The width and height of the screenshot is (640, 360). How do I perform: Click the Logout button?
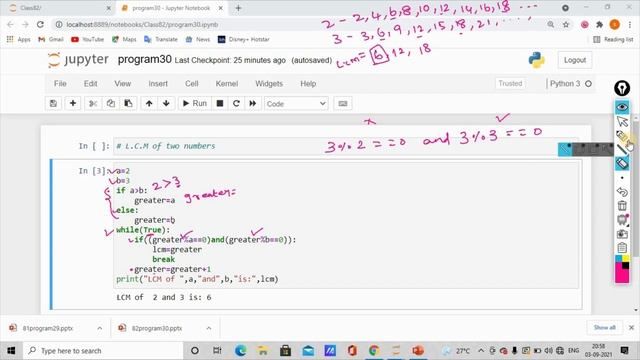point(575,60)
